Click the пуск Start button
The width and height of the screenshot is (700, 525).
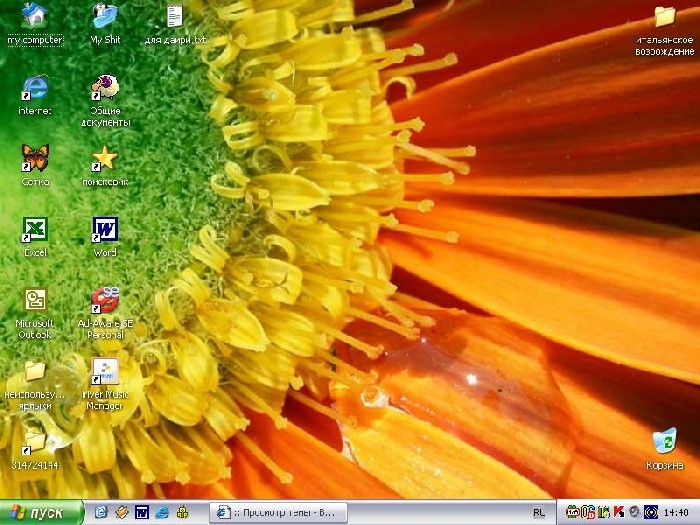pos(40,512)
